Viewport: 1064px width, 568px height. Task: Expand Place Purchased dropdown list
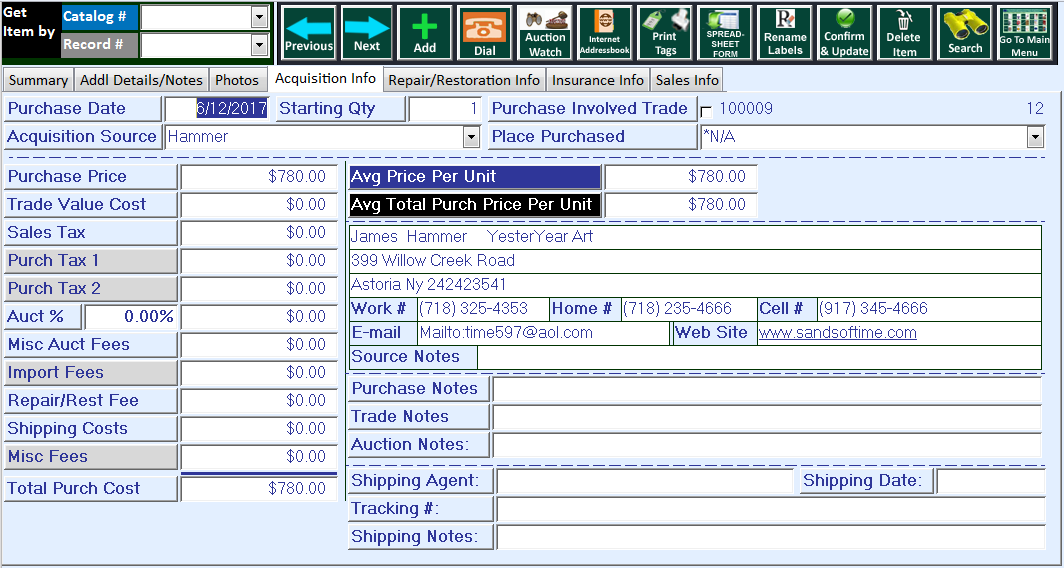[1035, 137]
